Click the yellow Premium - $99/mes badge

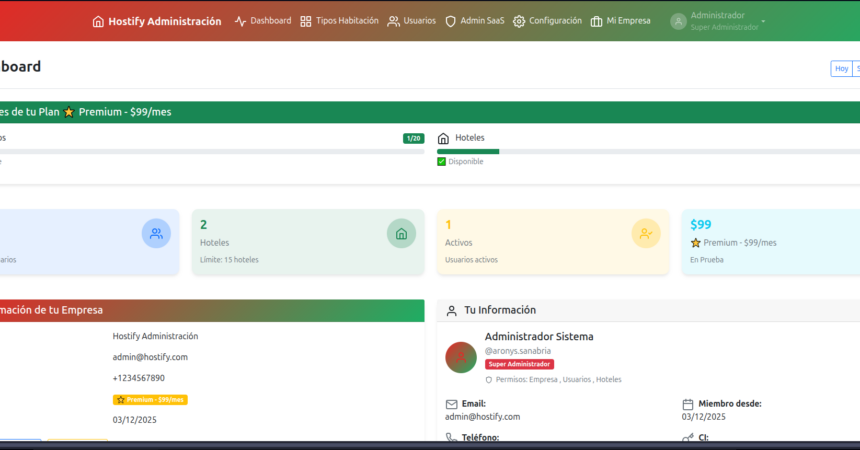[x=150, y=399]
